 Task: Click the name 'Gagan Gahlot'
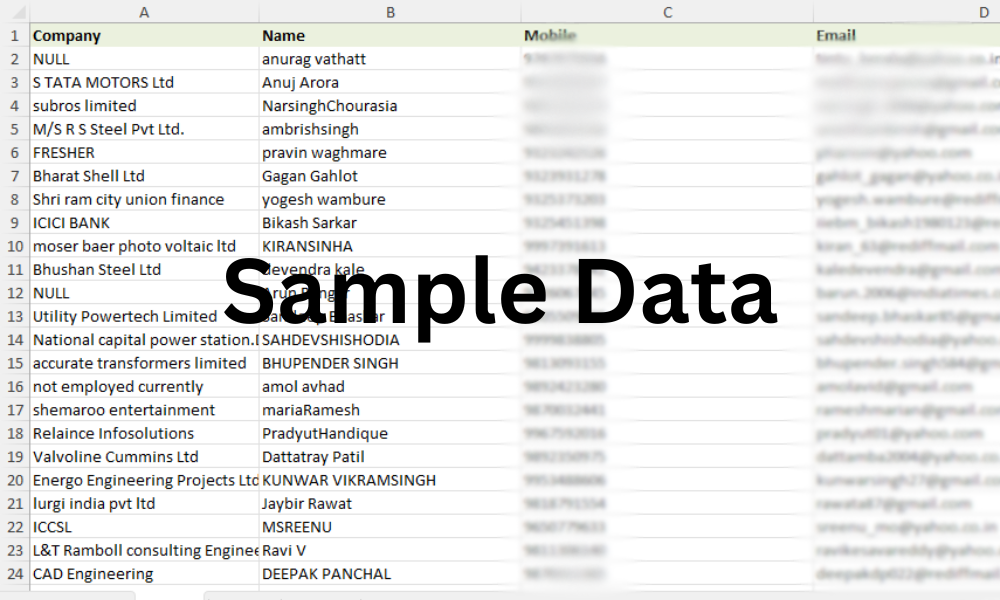(390, 176)
